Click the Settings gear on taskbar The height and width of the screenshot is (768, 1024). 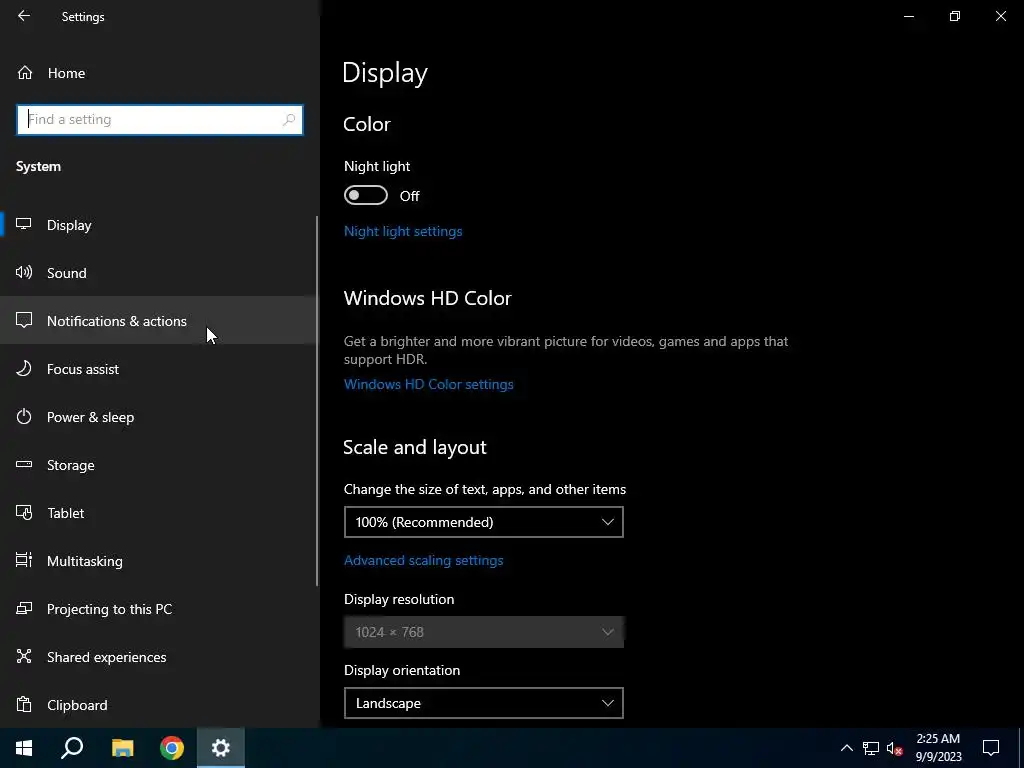click(221, 748)
